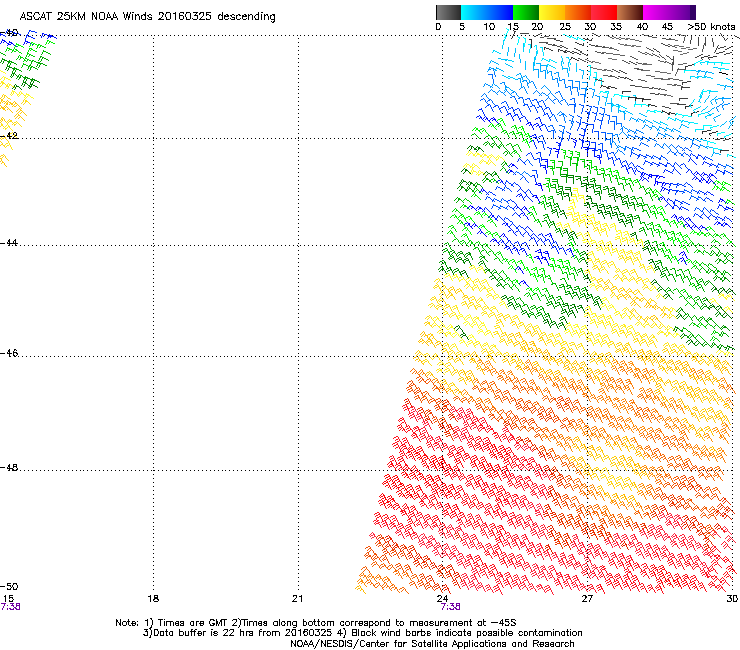Click the '-42' latitude axis label
This screenshot has height=650, width=740.
click(9, 135)
